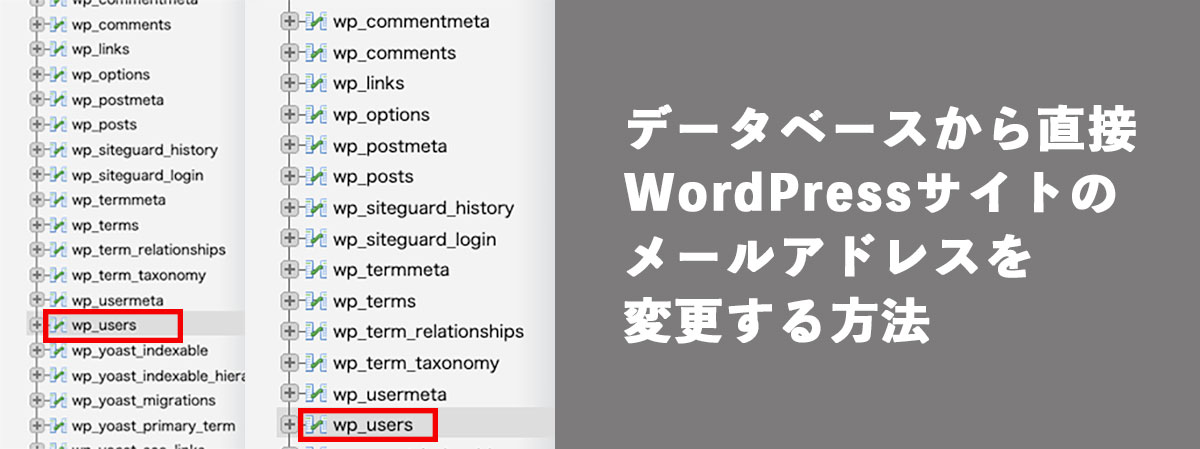Screen dimensions: 1200x449
Task: Expand wp_yoast_primary_term plus button
Action: pyautogui.click(x=38, y=425)
